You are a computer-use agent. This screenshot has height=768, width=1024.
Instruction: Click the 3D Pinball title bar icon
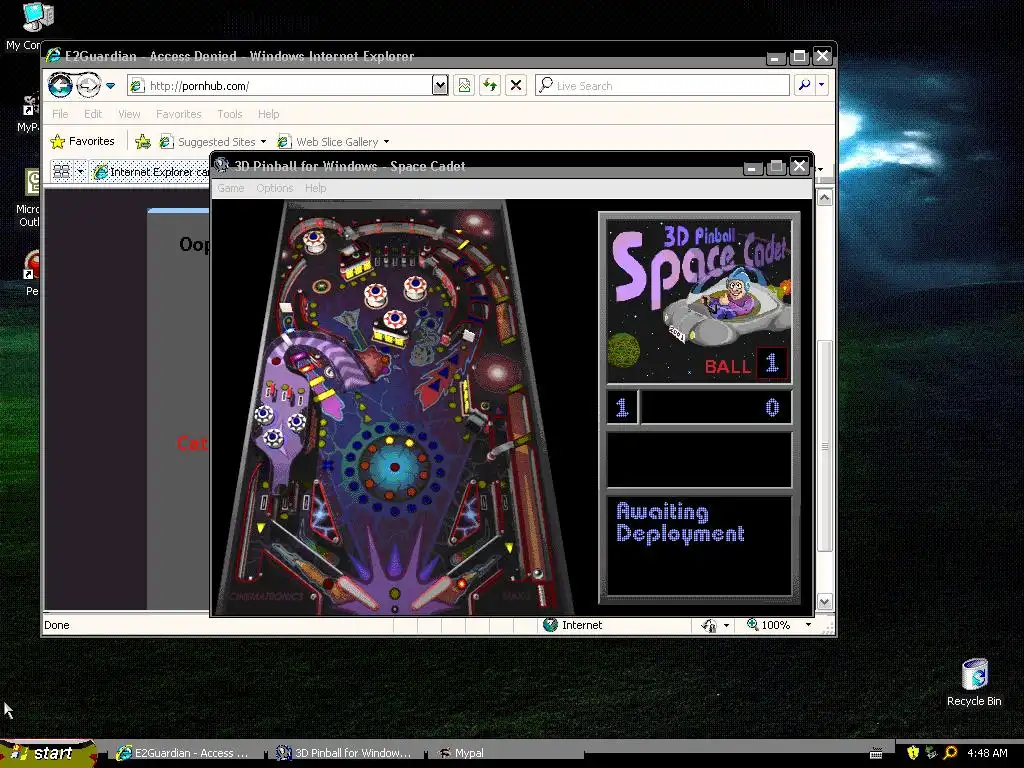click(x=221, y=165)
